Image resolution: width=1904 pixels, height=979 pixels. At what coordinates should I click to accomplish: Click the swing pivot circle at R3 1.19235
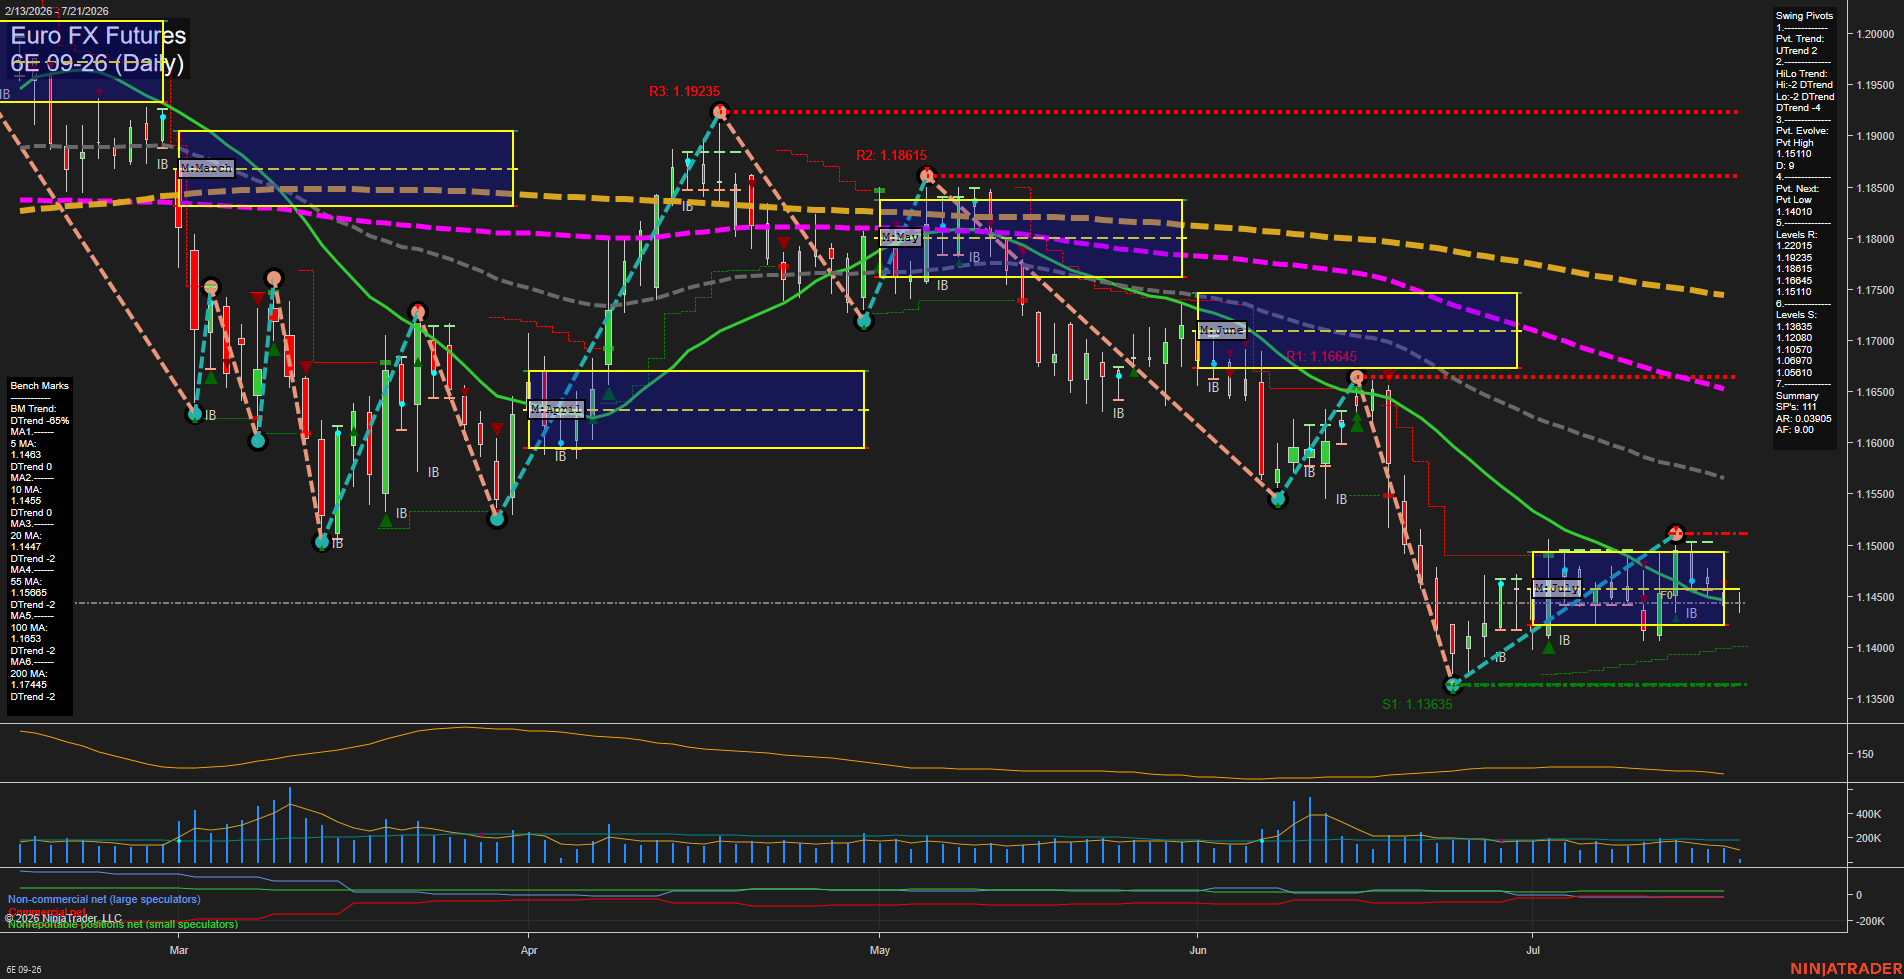[x=719, y=112]
